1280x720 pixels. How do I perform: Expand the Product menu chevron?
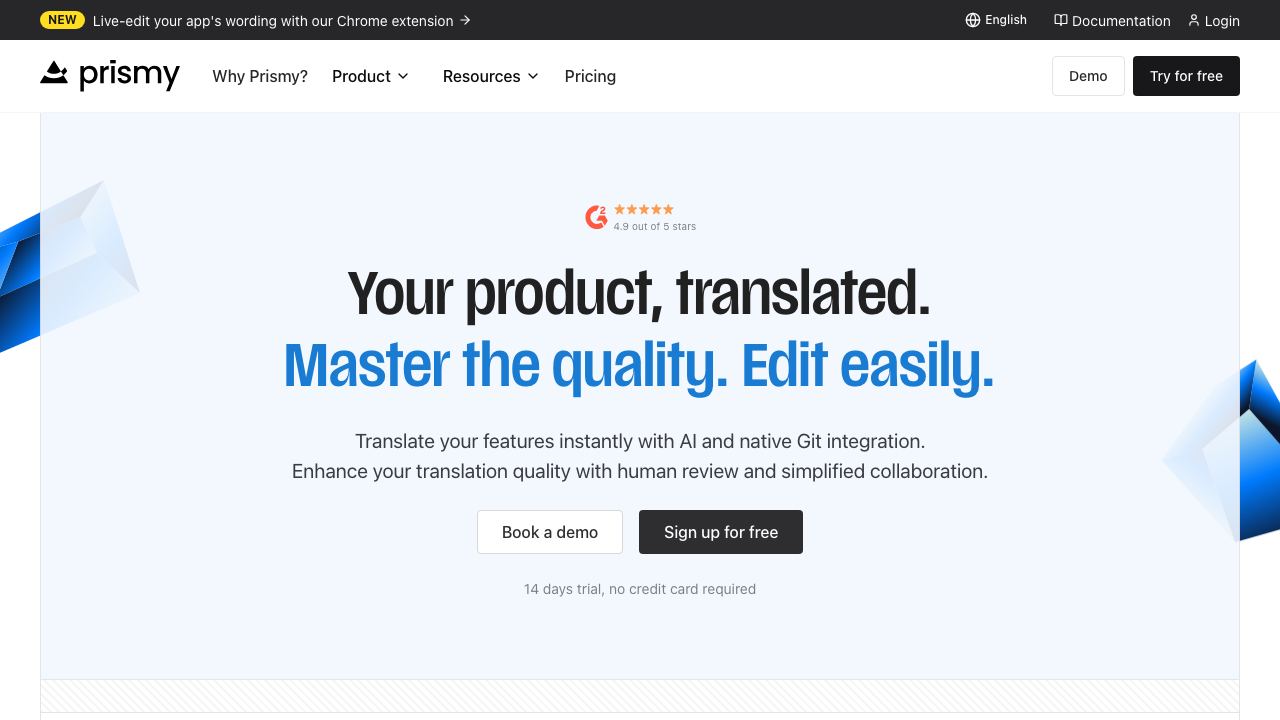coord(403,76)
